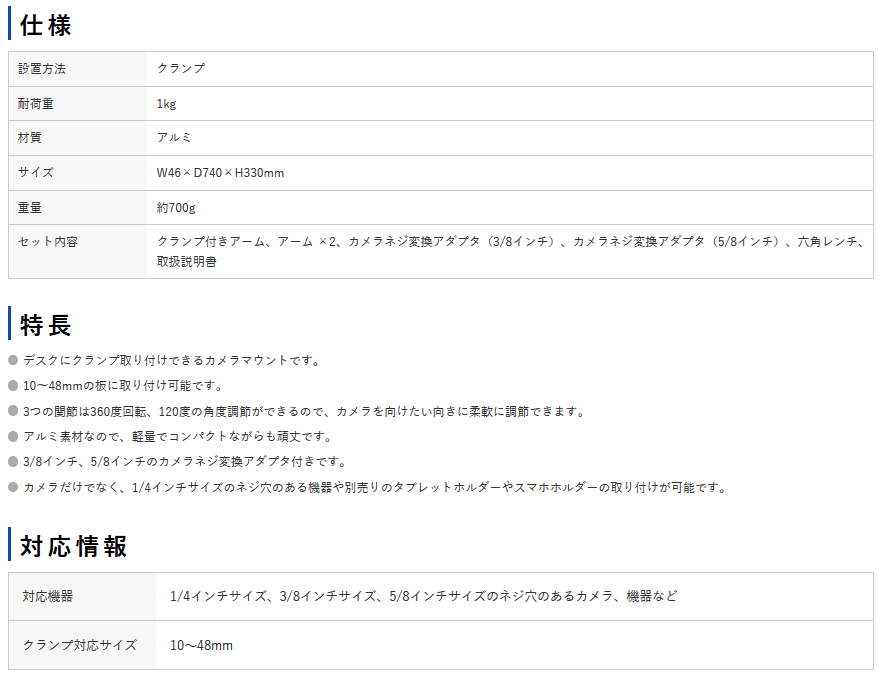Image resolution: width=880 pixels, height=677 pixels.
Task: Click the 10〜48mmの板 feature line
Action: (x=122, y=386)
